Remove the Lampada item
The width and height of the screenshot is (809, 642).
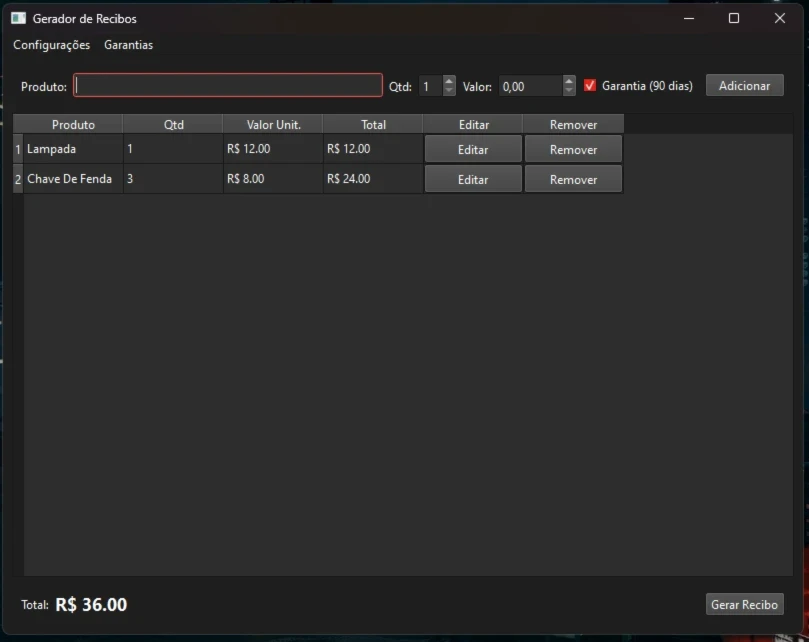point(573,150)
